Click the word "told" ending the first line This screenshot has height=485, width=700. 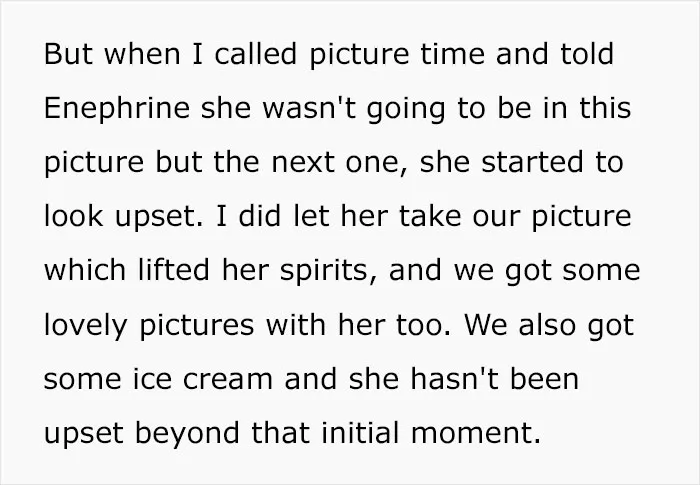[587, 54]
